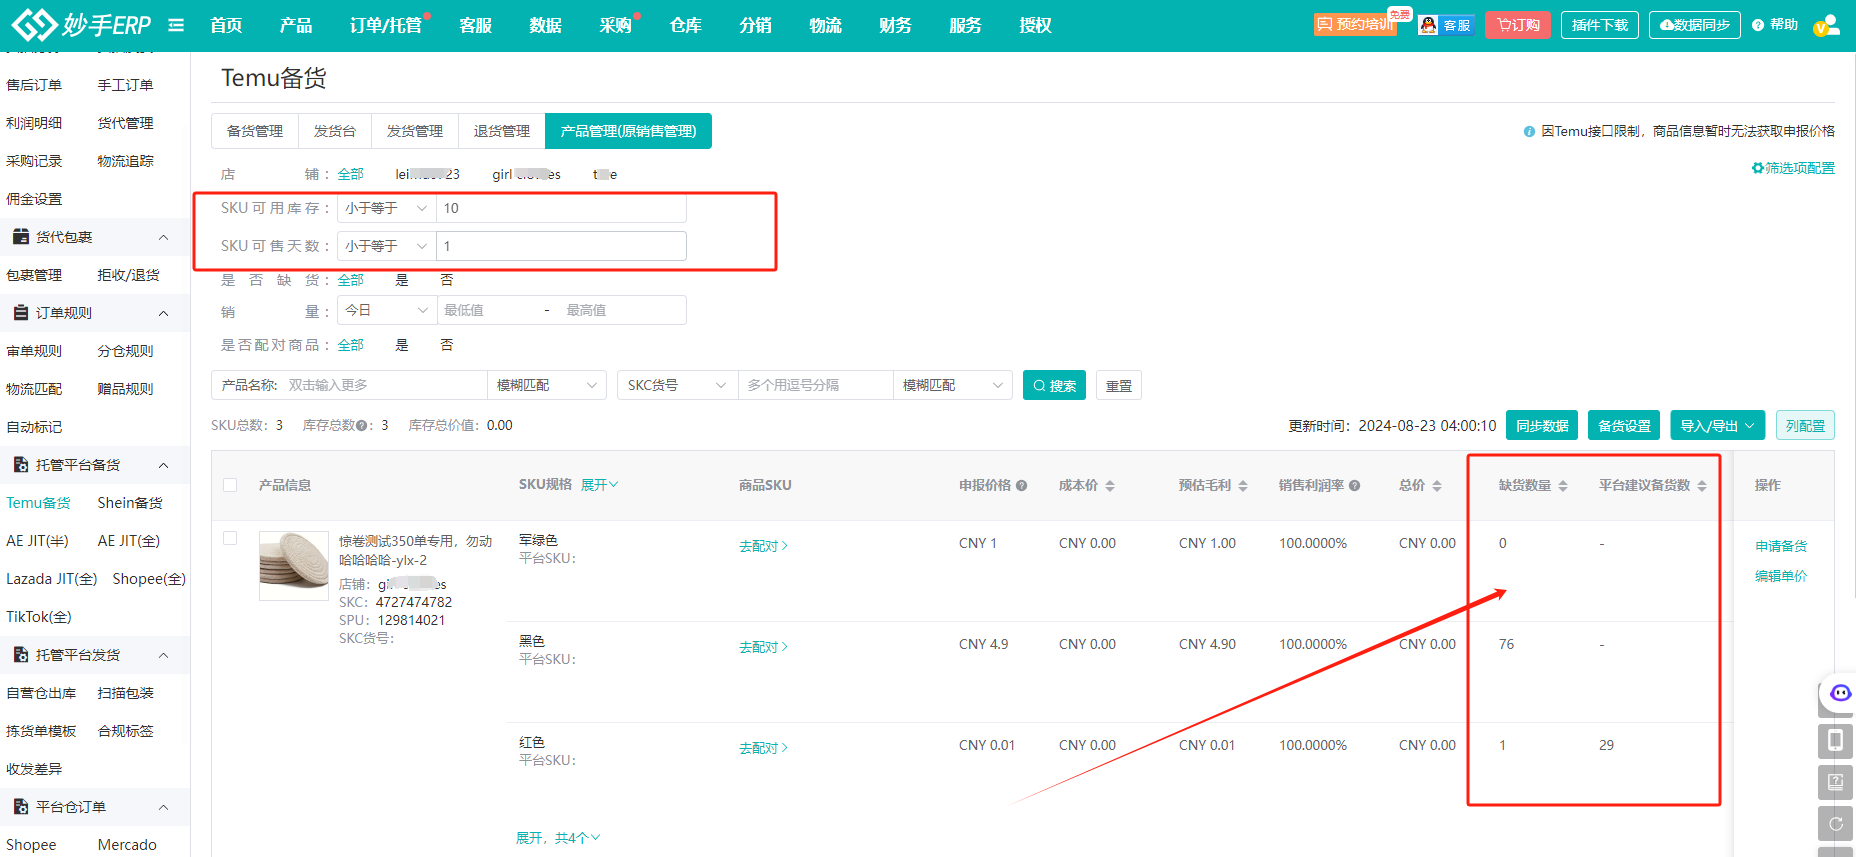The height and width of the screenshot is (857, 1856).
Task: Click the hamburger menu collapse icon
Action: click(176, 25)
